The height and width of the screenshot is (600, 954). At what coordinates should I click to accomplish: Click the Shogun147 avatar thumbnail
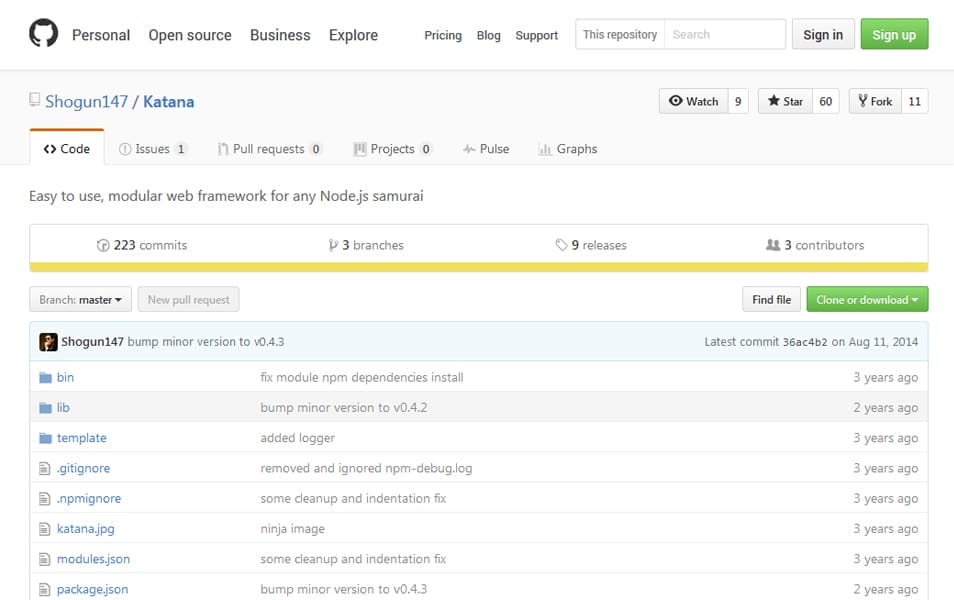[48, 342]
